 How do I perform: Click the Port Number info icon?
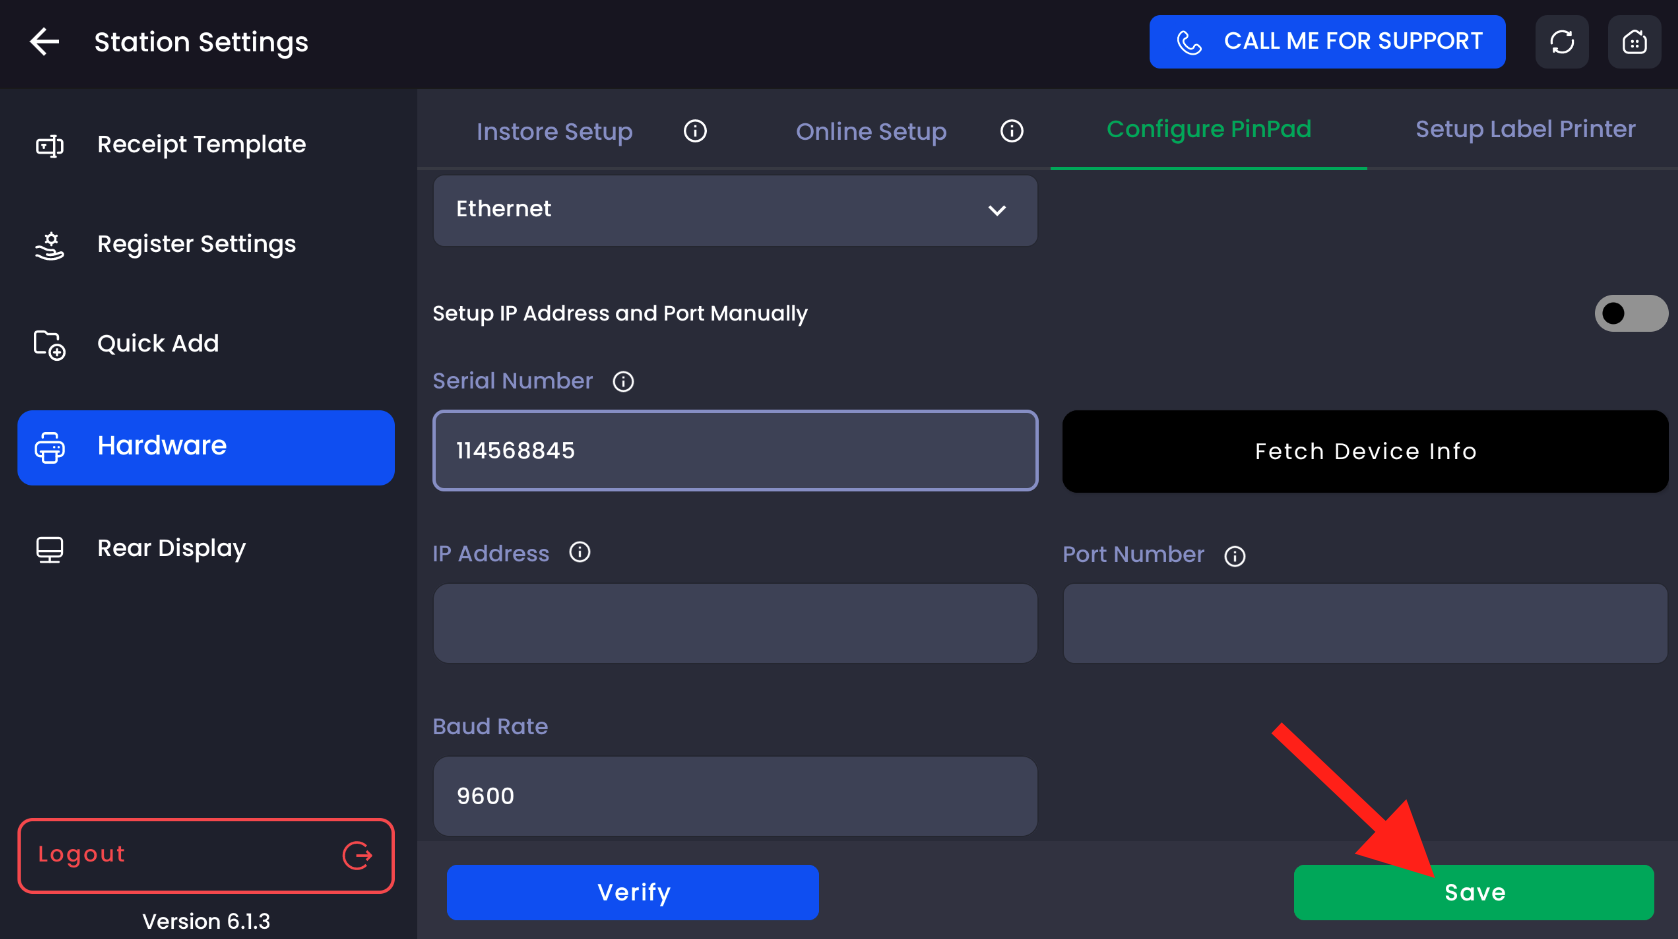click(1235, 556)
